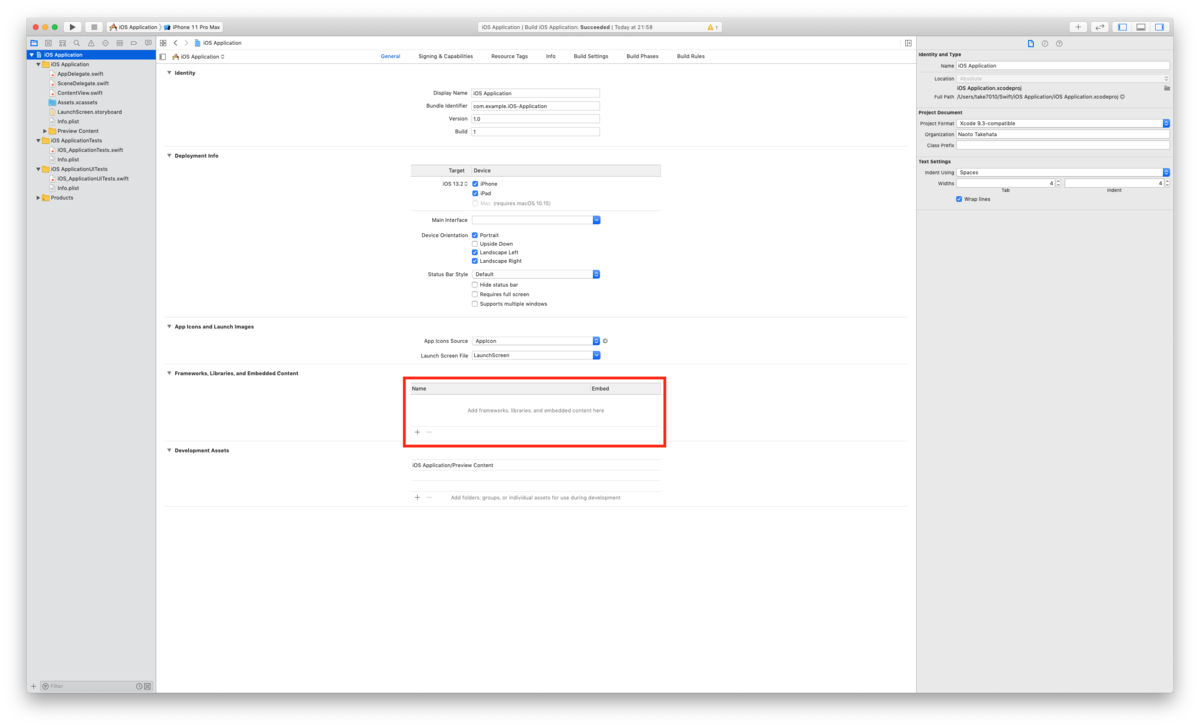
Task: Open the Report navigator speech-bubble icon
Action: (x=148, y=43)
